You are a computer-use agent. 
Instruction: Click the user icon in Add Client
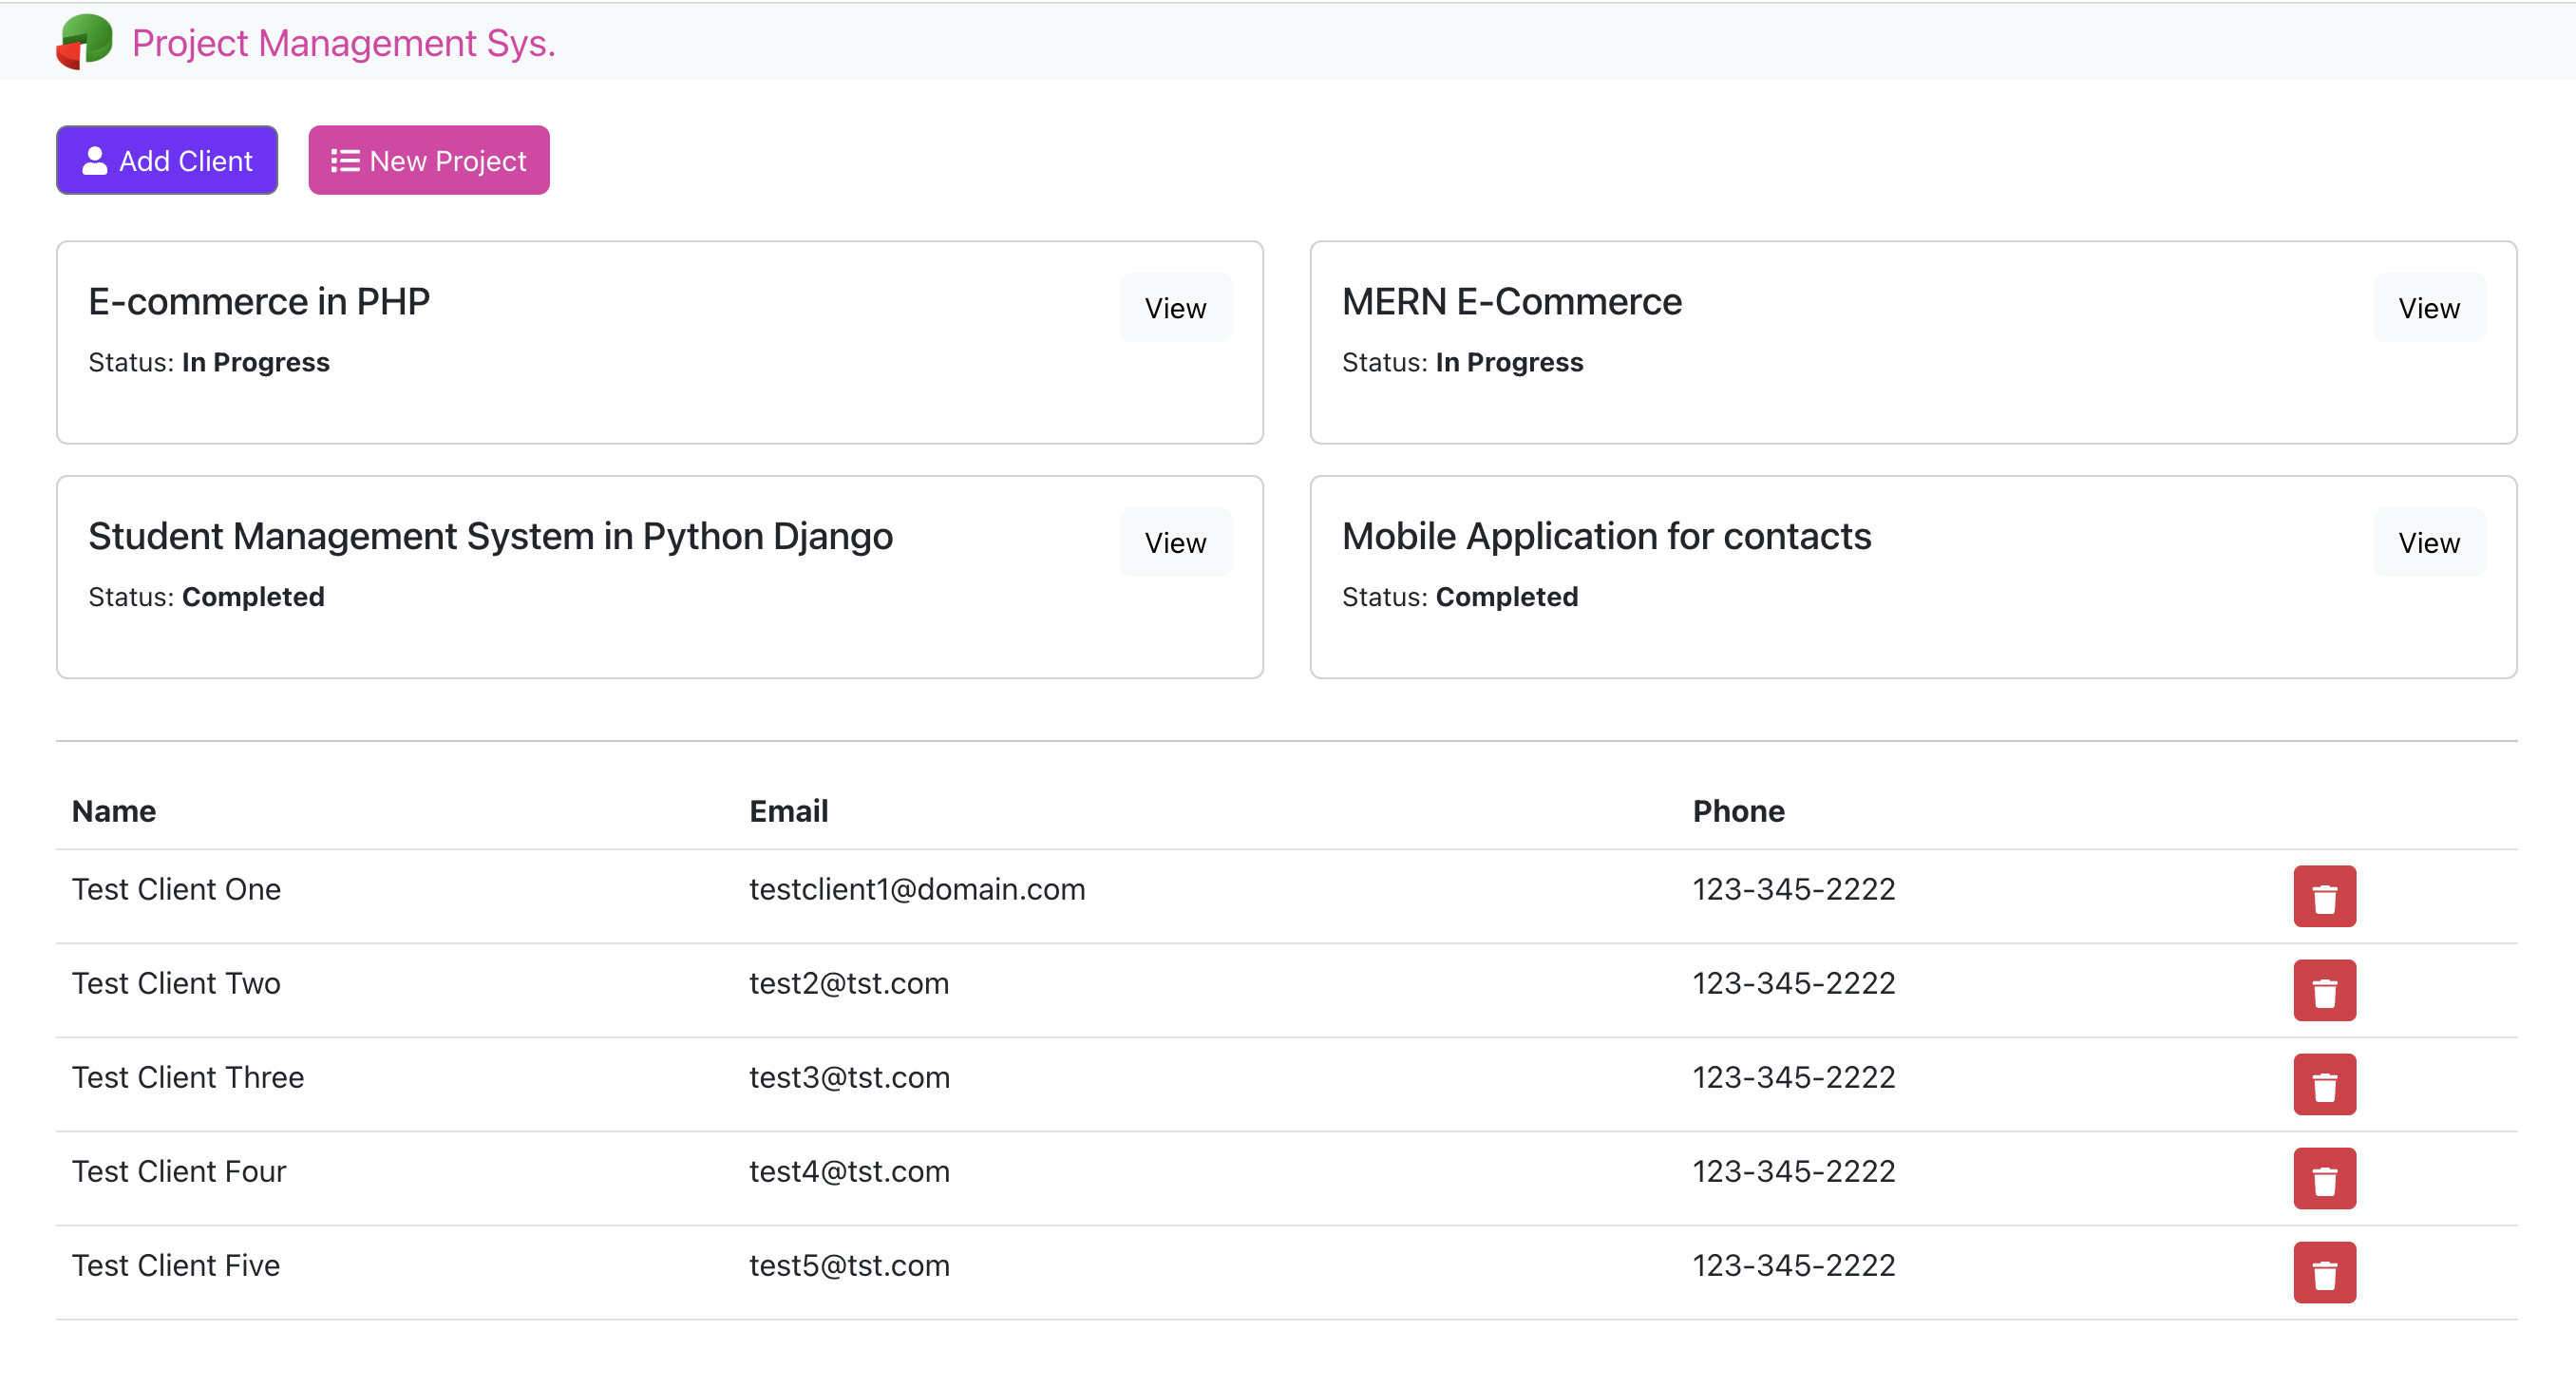[x=95, y=160]
